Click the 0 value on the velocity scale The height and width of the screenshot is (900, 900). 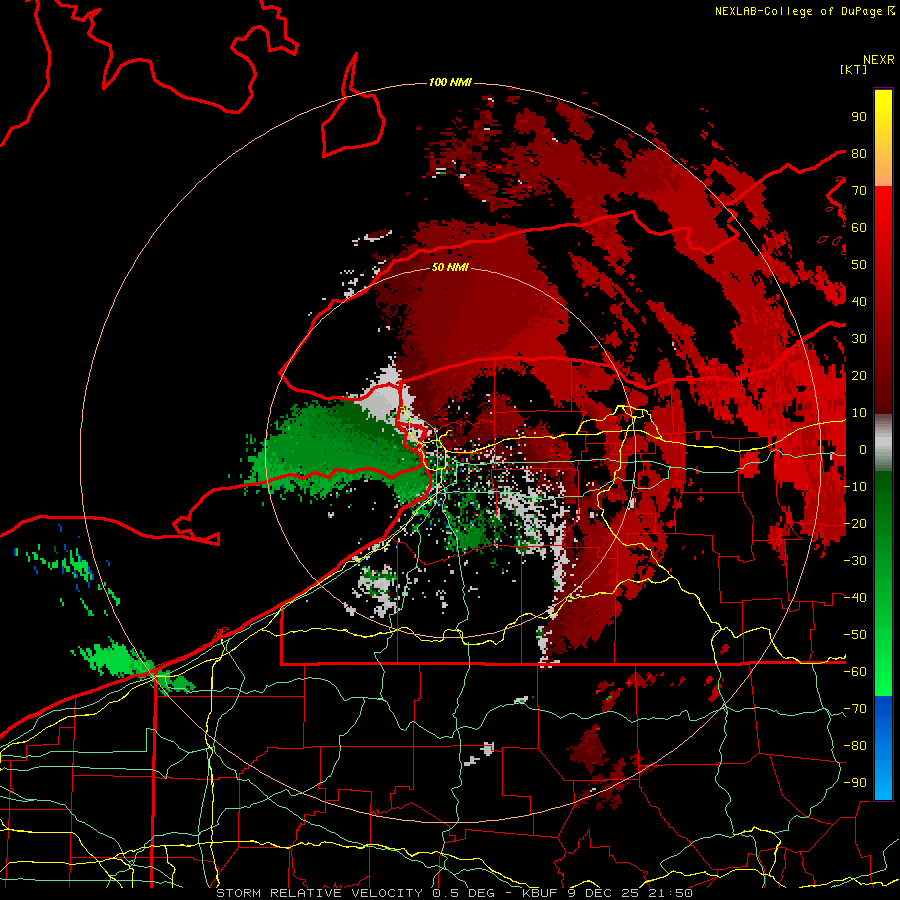point(863,449)
